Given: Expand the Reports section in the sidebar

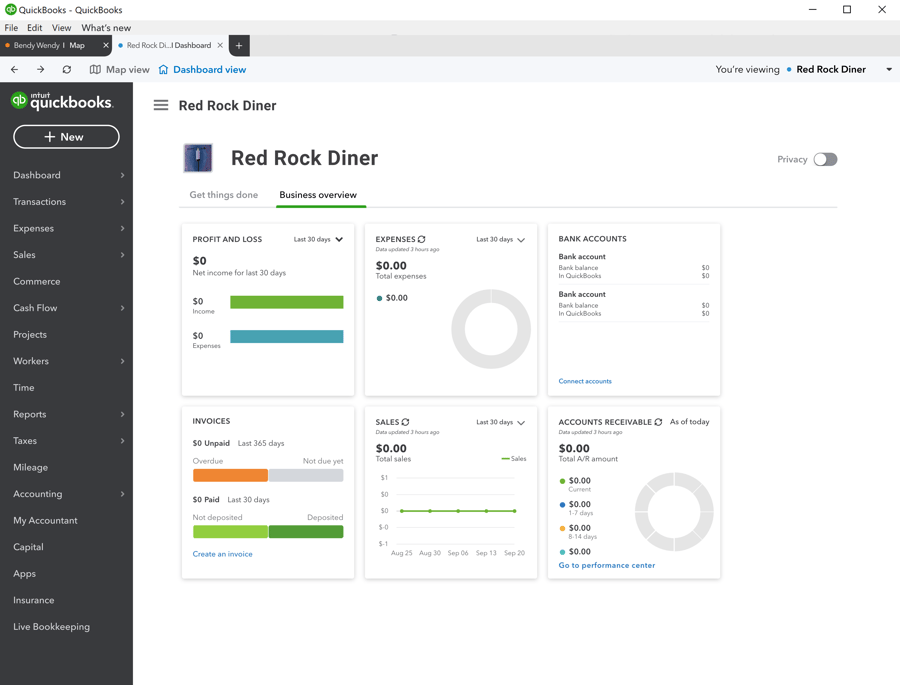Looking at the screenshot, I should click(x=66, y=414).
